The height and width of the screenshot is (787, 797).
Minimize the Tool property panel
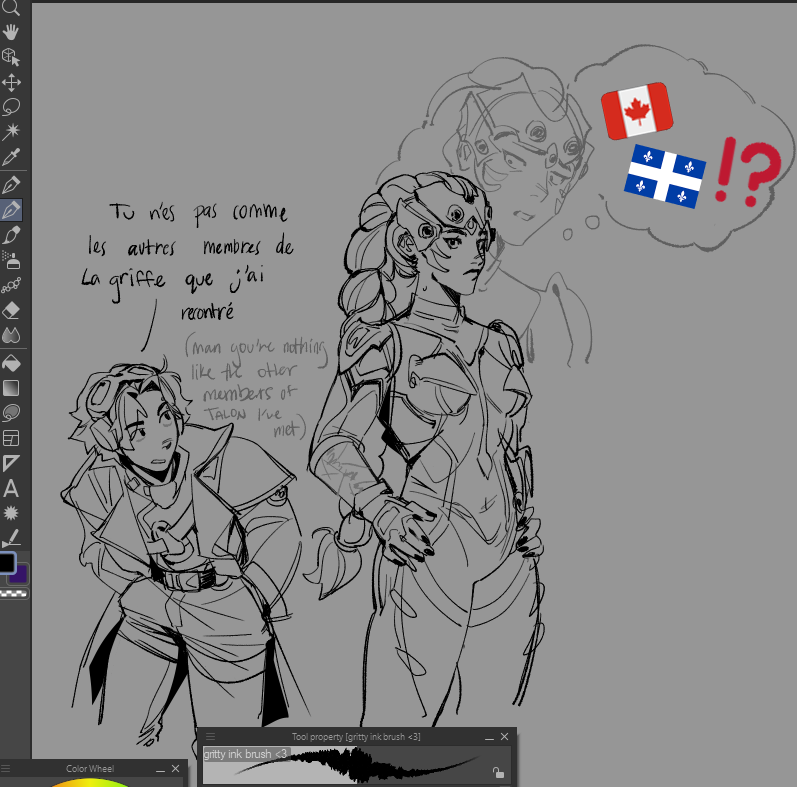click(489, 737)
